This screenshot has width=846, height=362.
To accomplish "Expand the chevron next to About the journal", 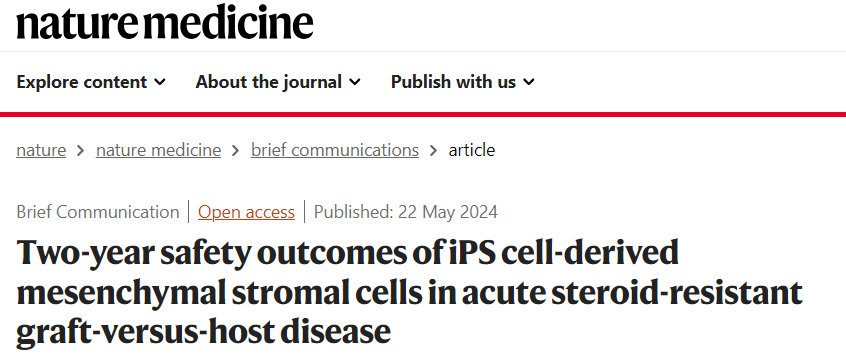I will tap(354, 82).
